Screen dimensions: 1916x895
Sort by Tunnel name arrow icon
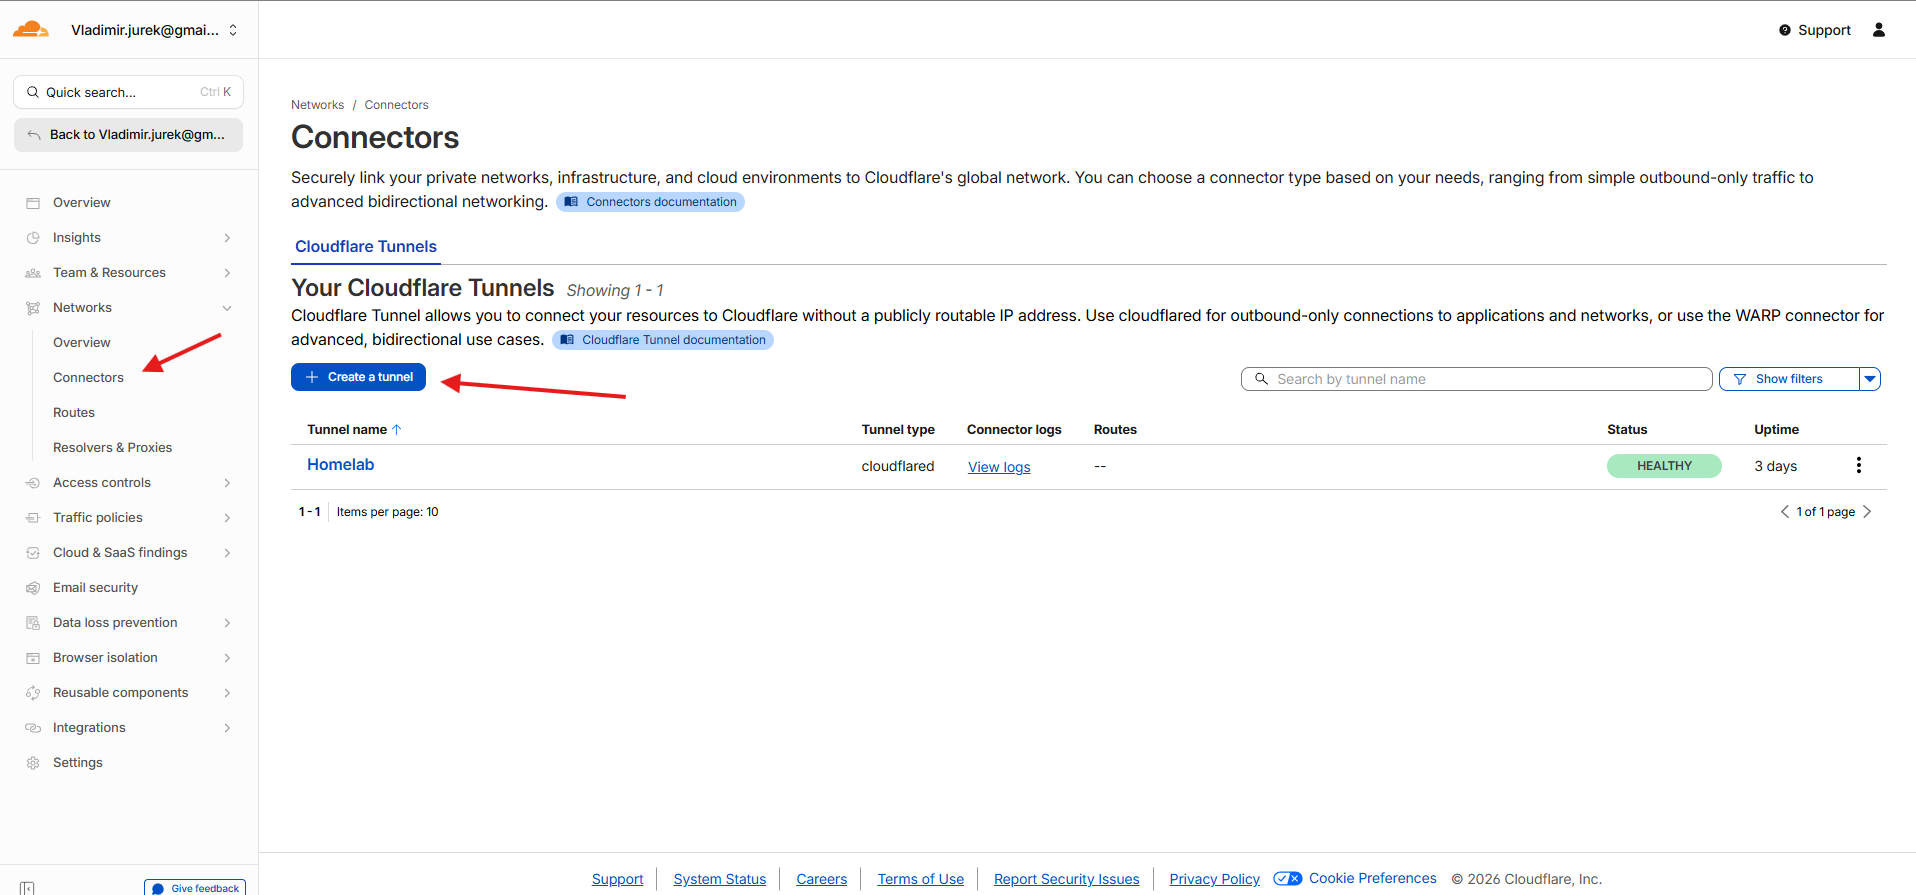click(397, 430)
